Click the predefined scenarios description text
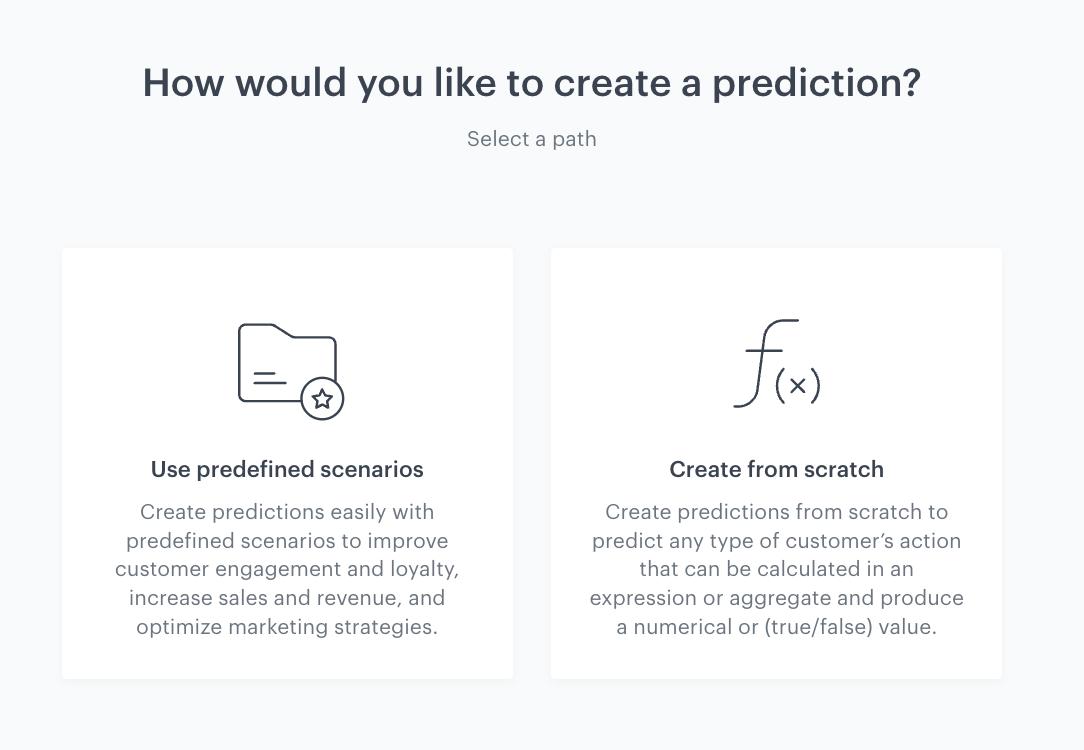Screen dimensions: 1084x750 tap(287, 569)
